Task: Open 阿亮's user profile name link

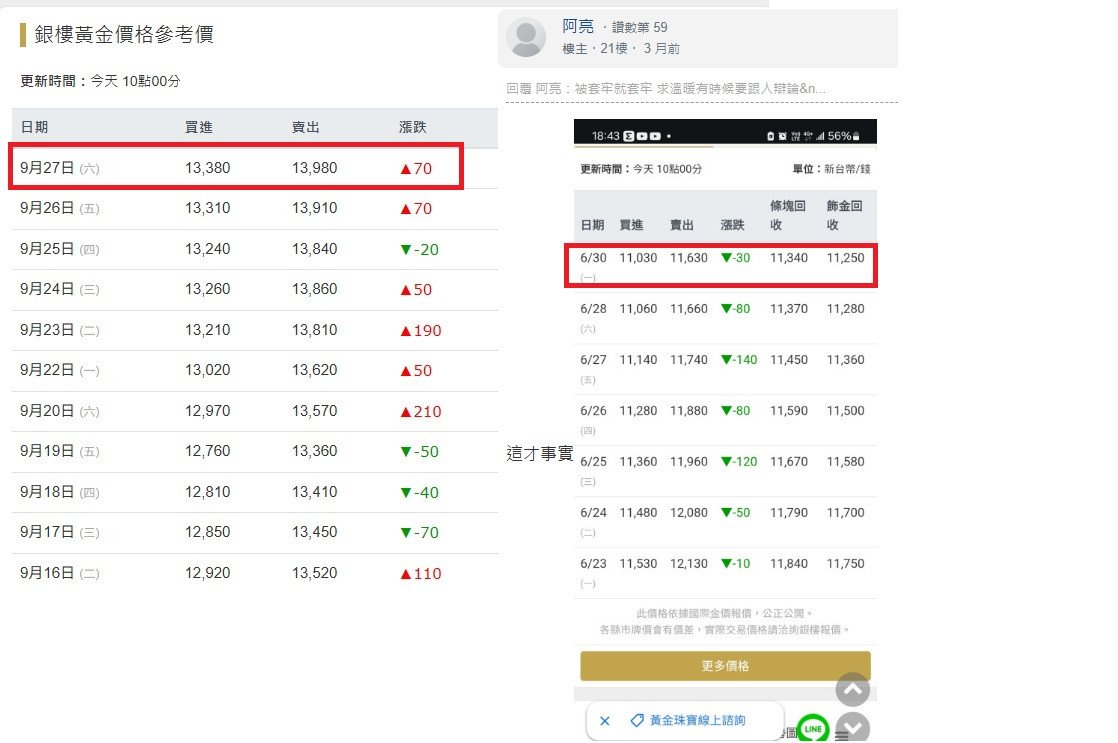Action: click(578, 26)
